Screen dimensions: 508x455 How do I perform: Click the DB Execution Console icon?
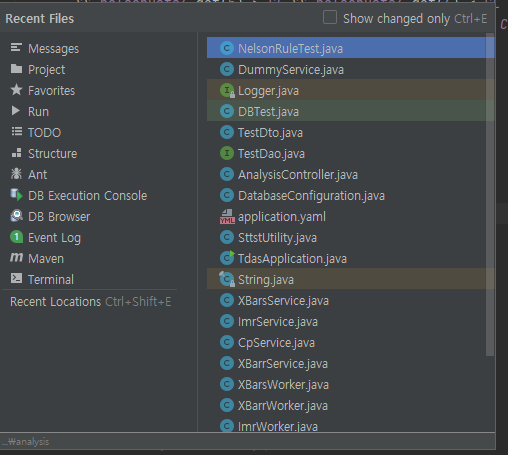[16, 195]
